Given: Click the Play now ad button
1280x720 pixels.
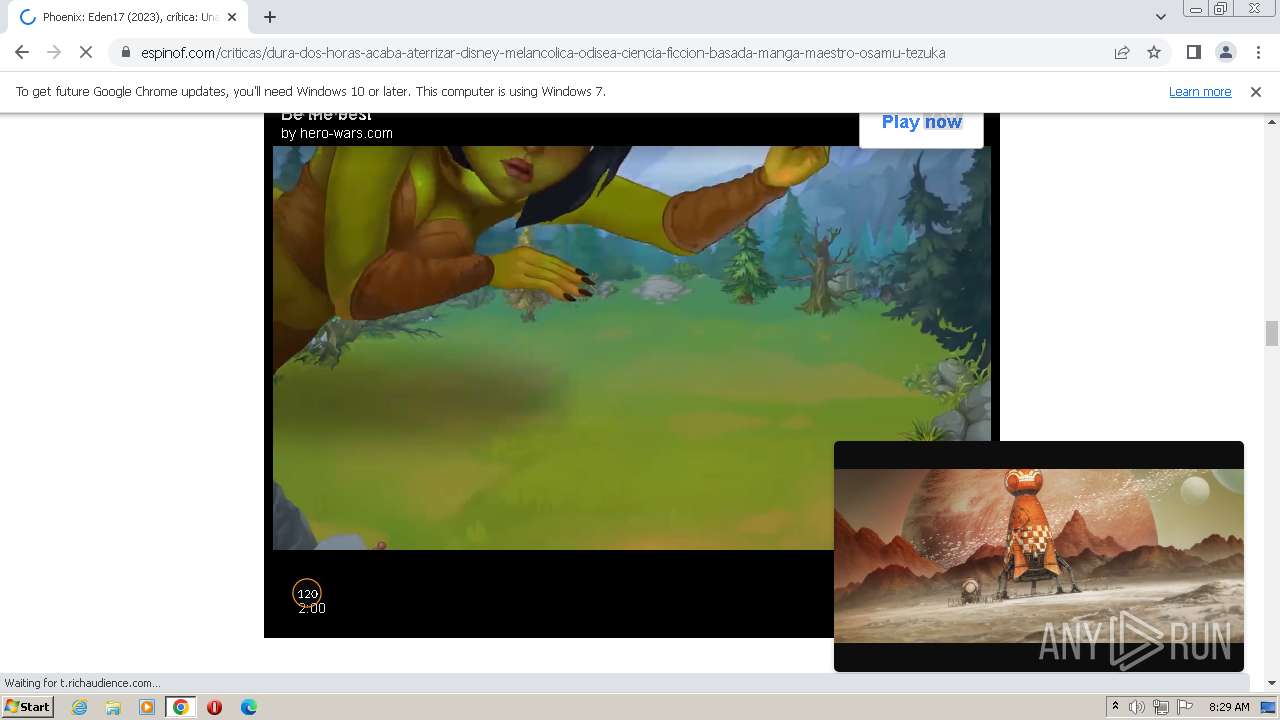Looking at the screenshot, I should click(921, 123).
